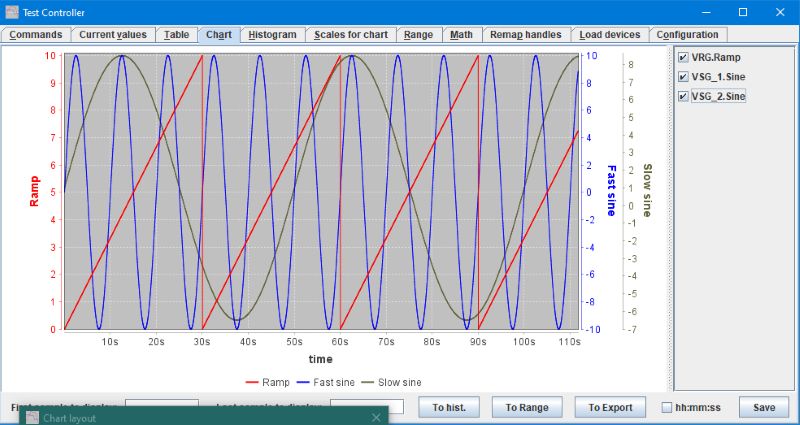Switch to the Current values tab
Viewport: 800px width, 425px height.
113,35
